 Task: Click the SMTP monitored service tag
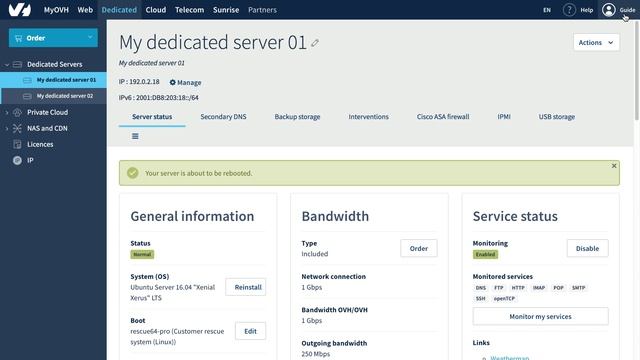[x=578, y=288]
